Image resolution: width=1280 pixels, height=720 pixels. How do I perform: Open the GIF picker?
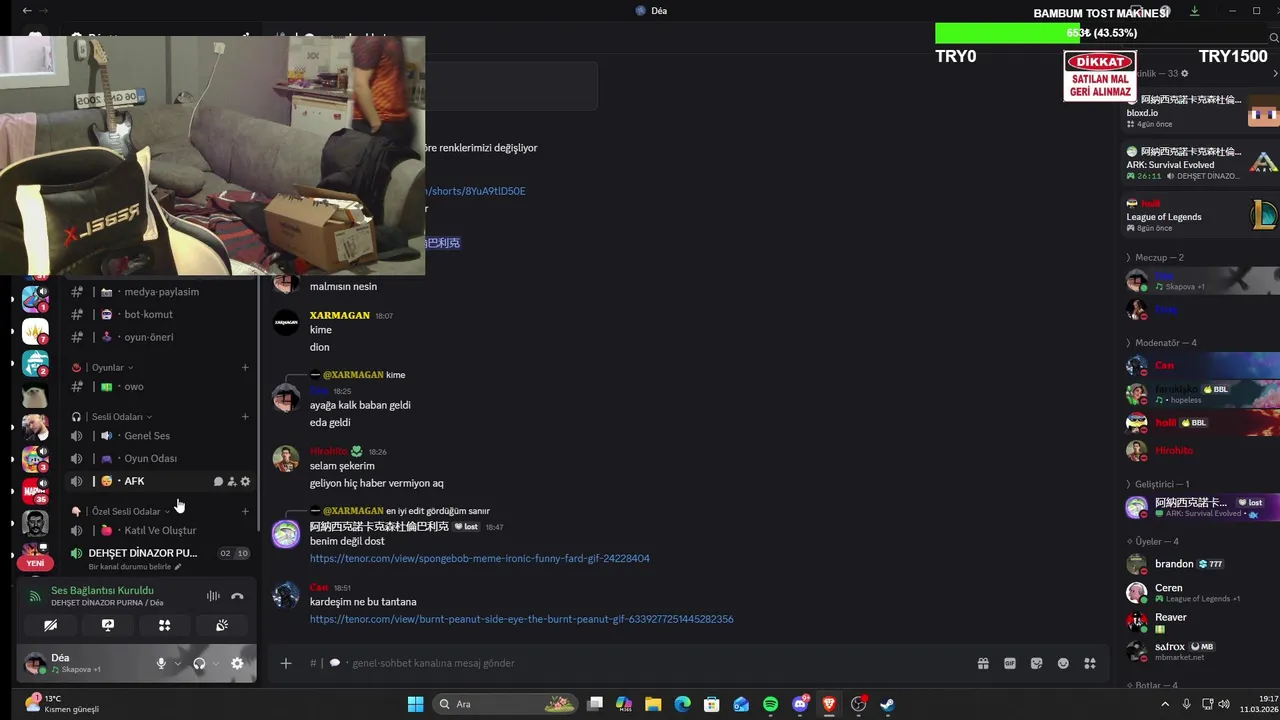(x=1010, y=663)
